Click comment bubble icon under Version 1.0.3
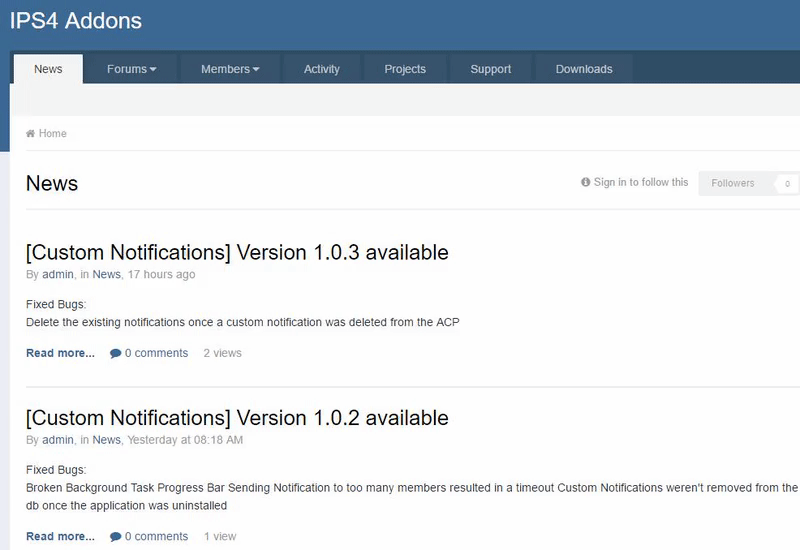800x550 pixels. click(x=116, y=353)
